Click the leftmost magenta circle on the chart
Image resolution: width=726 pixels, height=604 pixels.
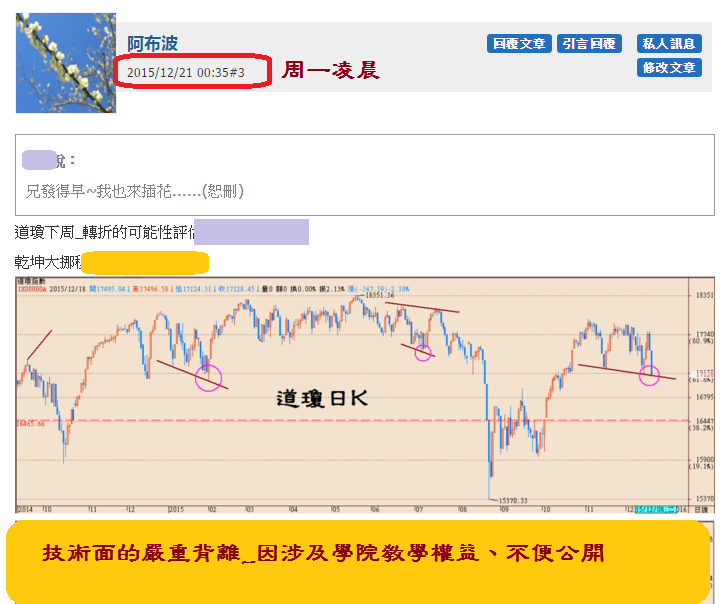[208, 377]
